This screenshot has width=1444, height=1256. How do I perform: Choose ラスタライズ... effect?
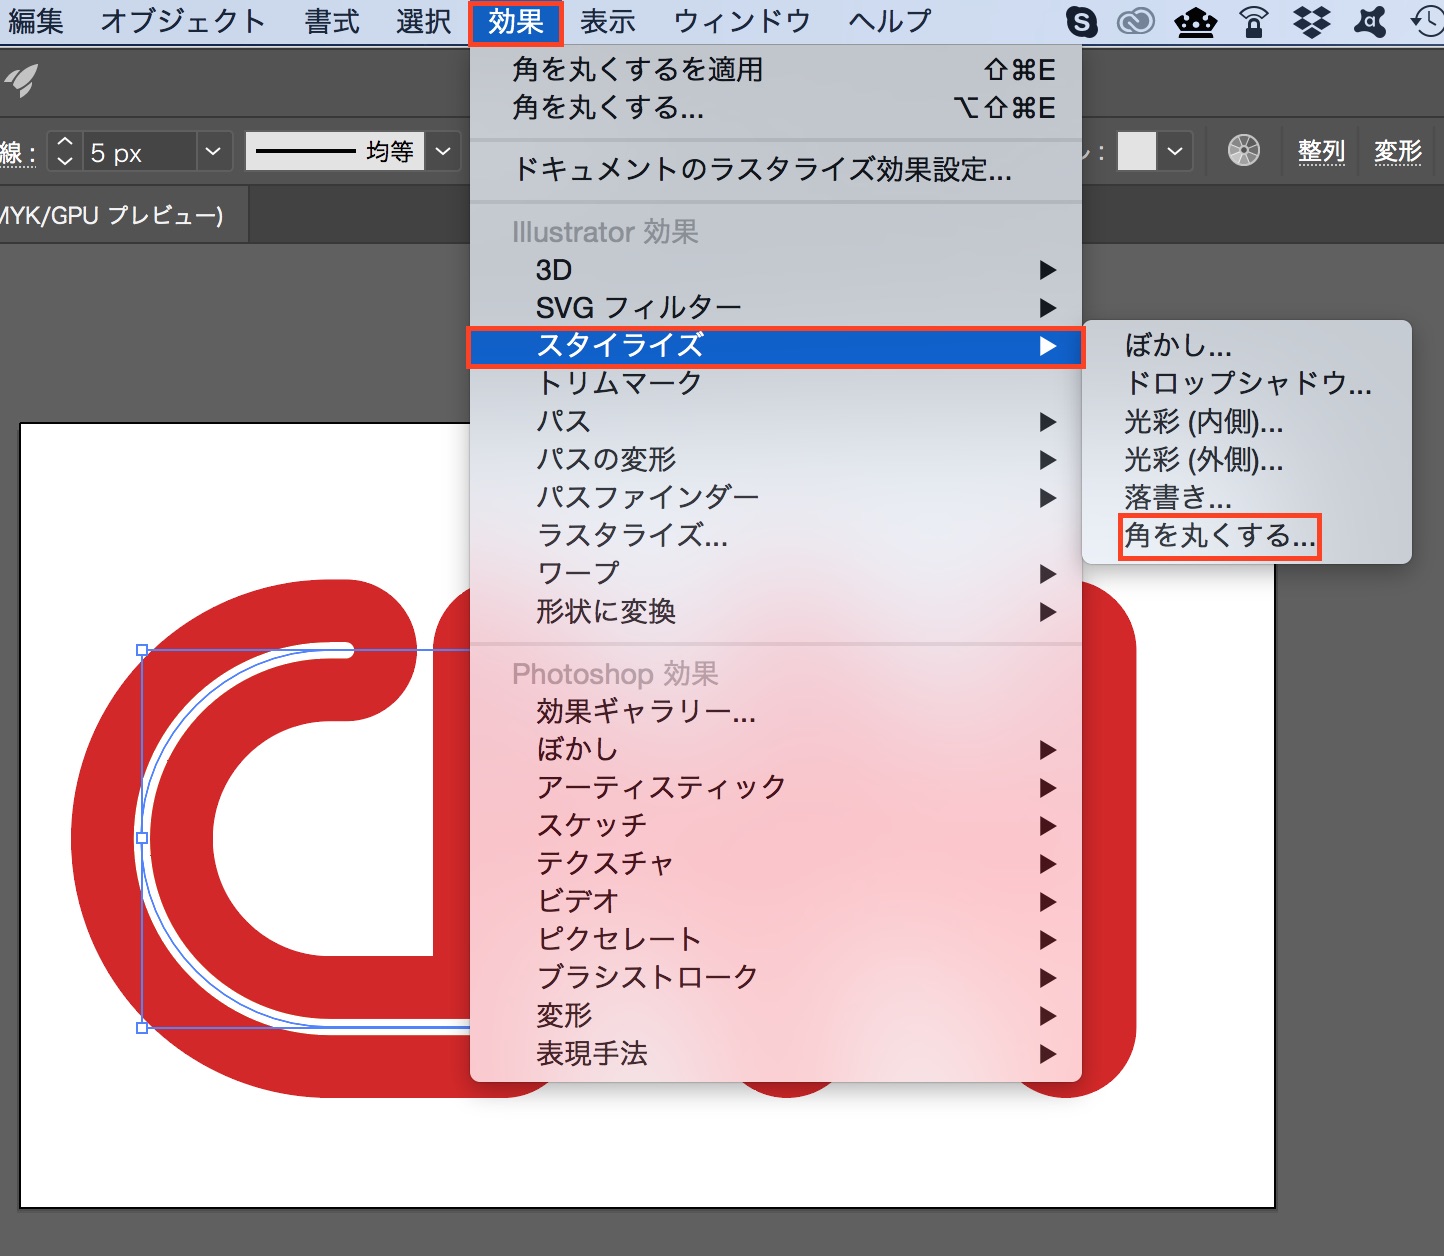(776, 535)
